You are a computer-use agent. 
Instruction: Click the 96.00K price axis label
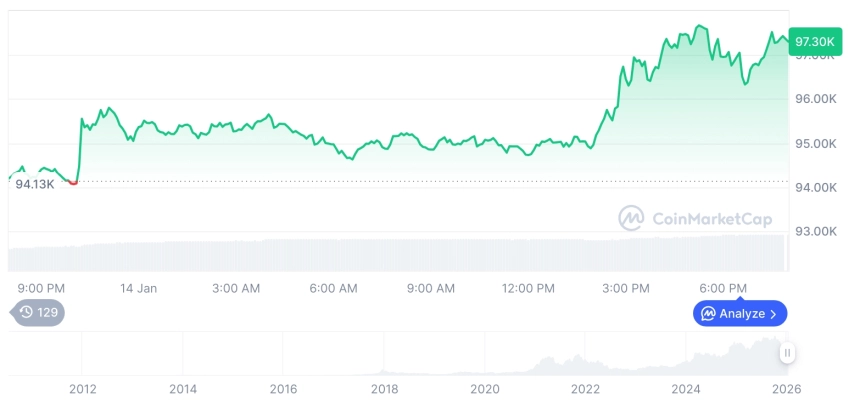815,99
